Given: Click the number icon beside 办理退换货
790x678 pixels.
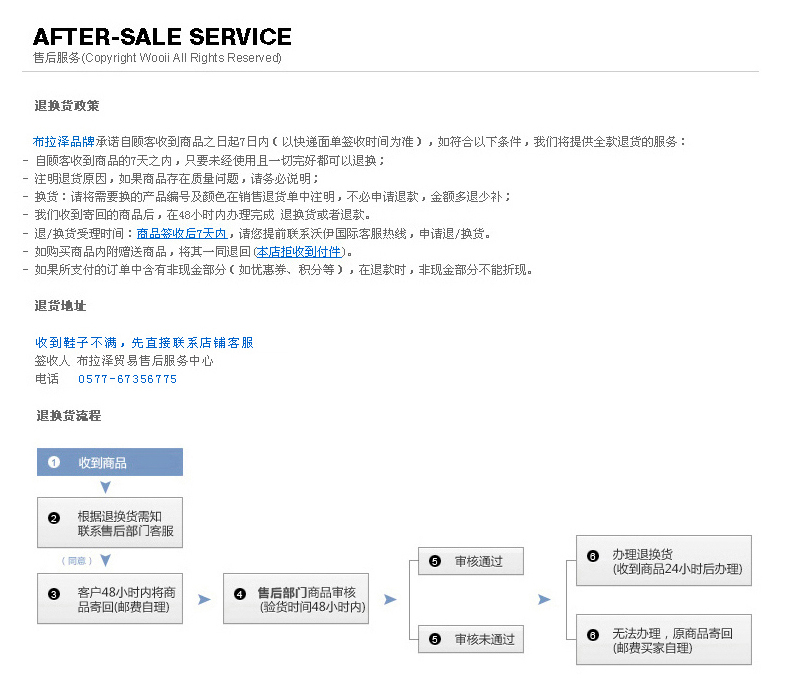Looking at the screenshot, I should 593,556.
